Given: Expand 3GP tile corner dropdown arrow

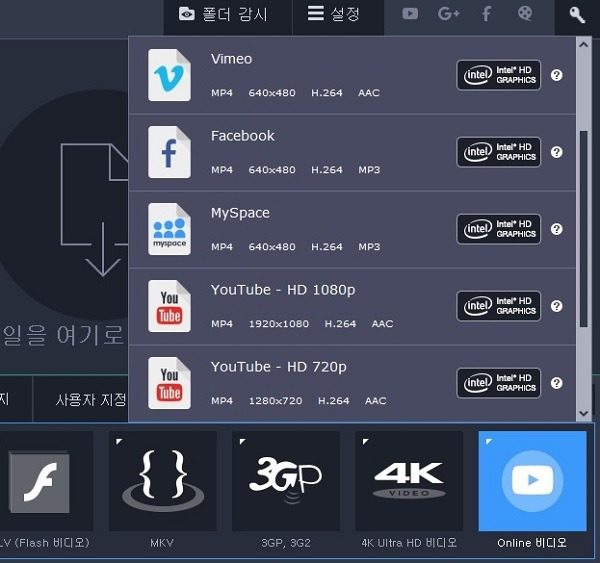Looking at the screenshot, I should [242, 441].
